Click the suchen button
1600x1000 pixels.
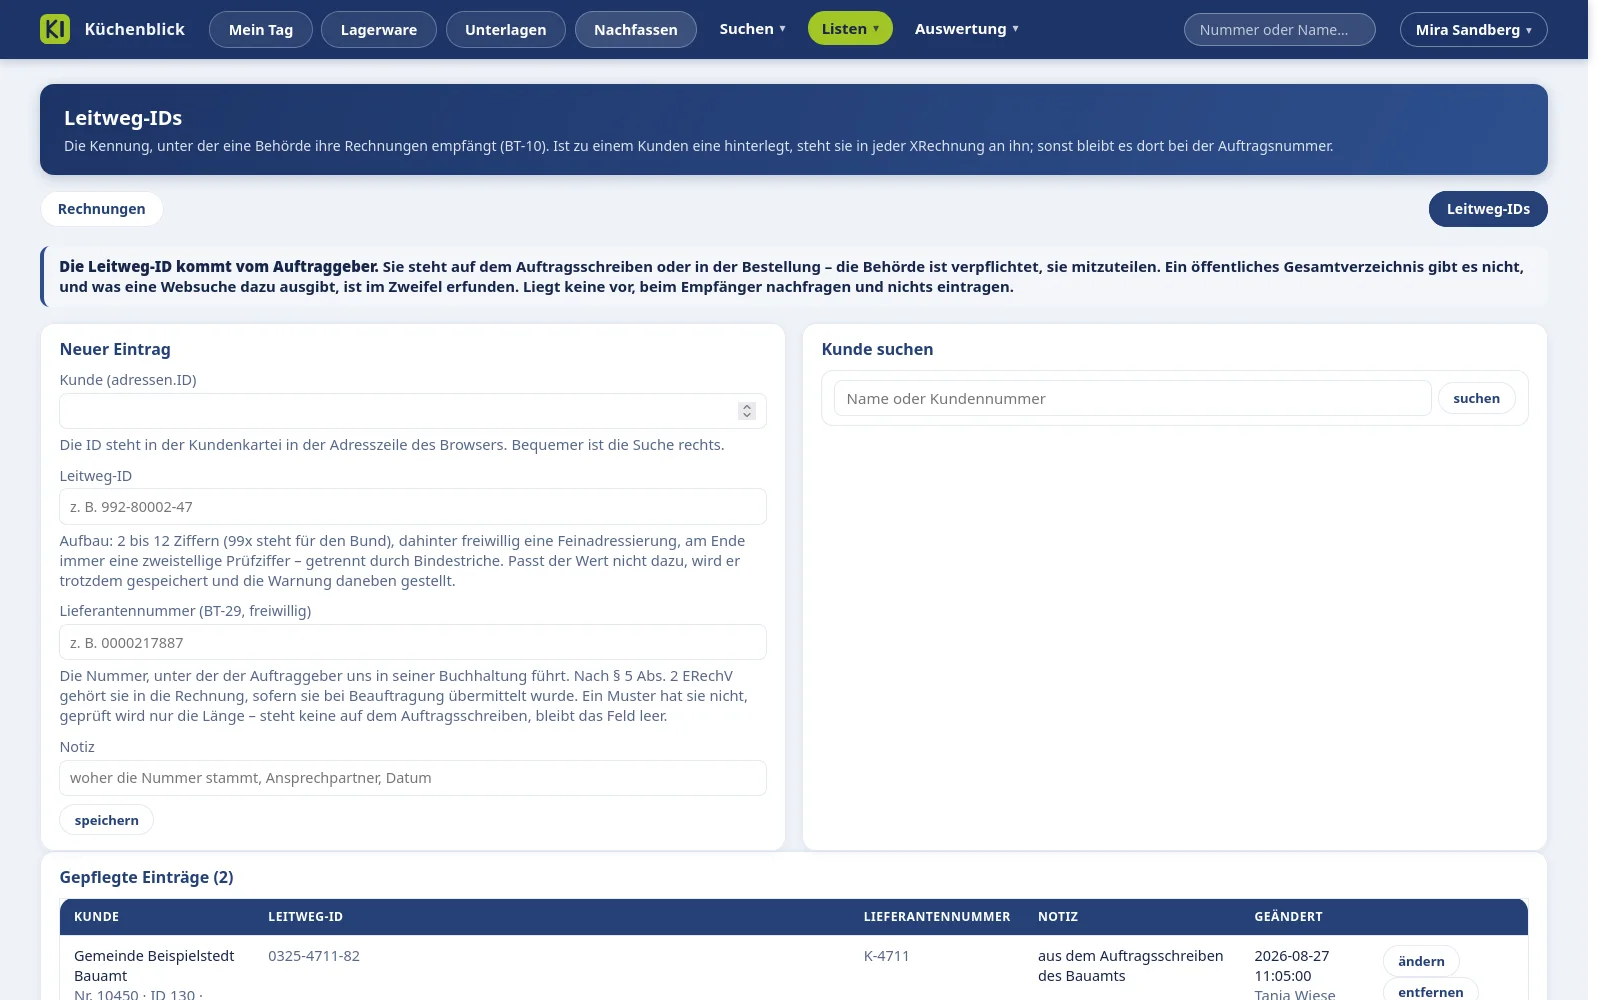click(1477, 398)
